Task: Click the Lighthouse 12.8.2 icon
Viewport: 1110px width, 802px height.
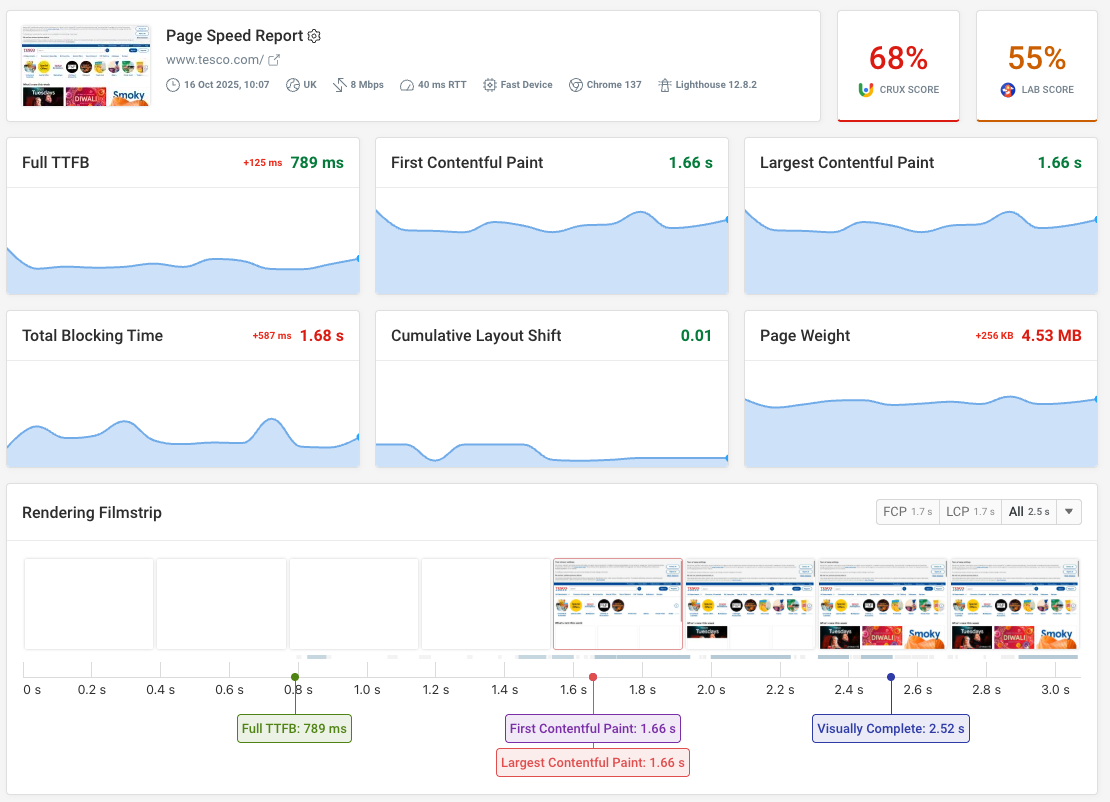Action: point(664,85)
